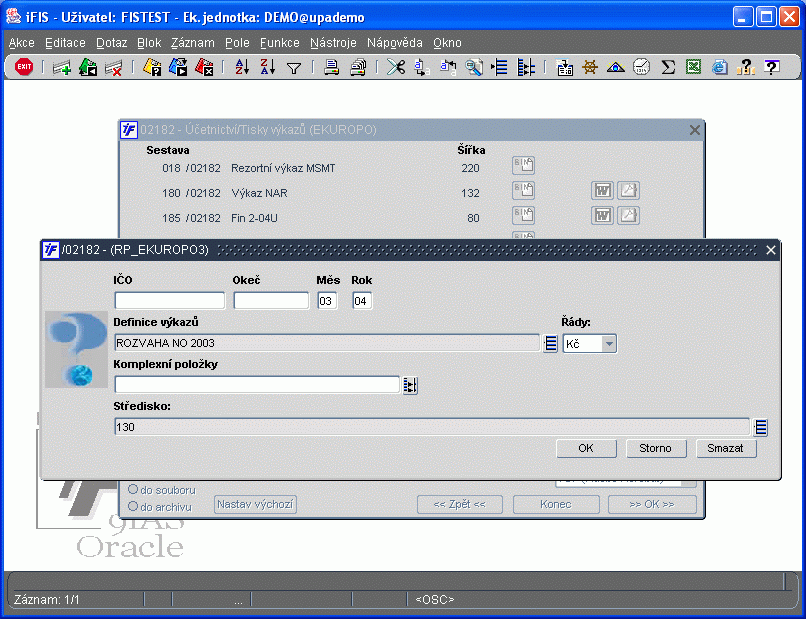Click the OK button in RP_EKUROPO3 dialog
Image resolution: width=806 pixels, height=619 pixels.
tap(586, 448)
